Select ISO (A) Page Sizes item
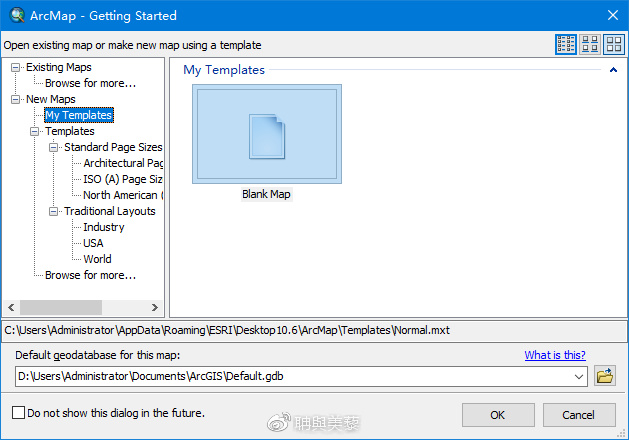 click(123, 179)
